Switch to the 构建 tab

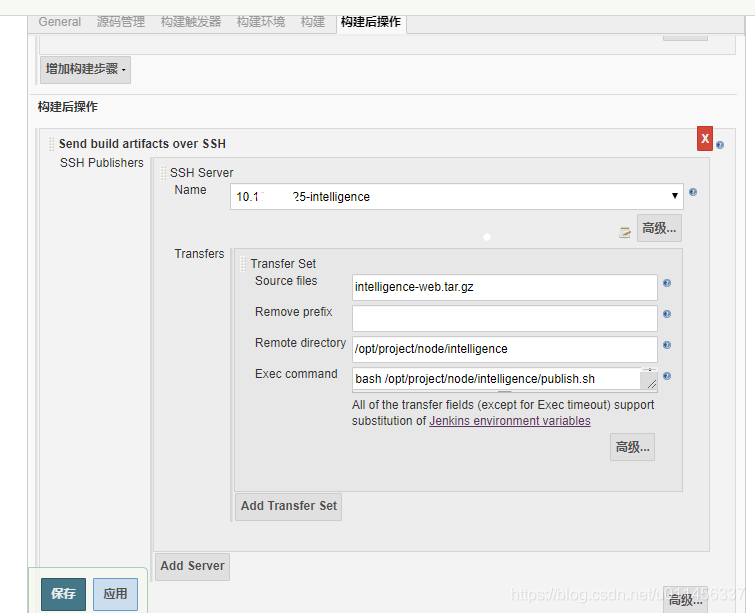coord(312,22)
